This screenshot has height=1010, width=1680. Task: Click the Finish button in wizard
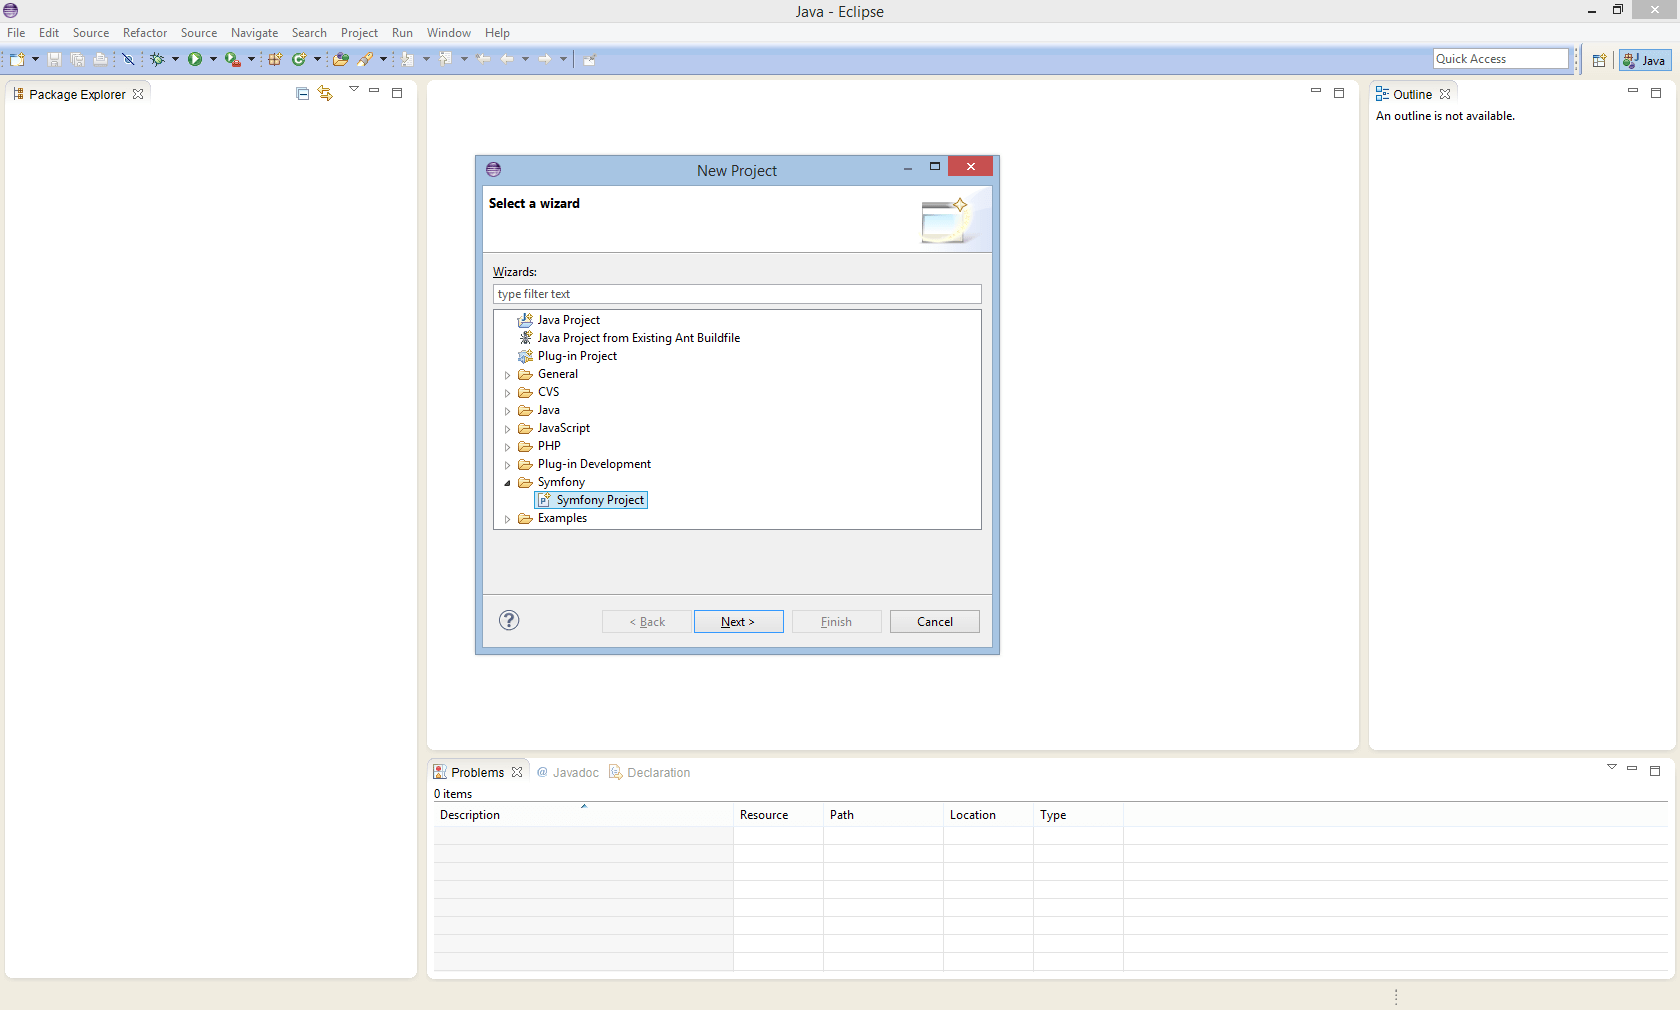pos(837,621)
